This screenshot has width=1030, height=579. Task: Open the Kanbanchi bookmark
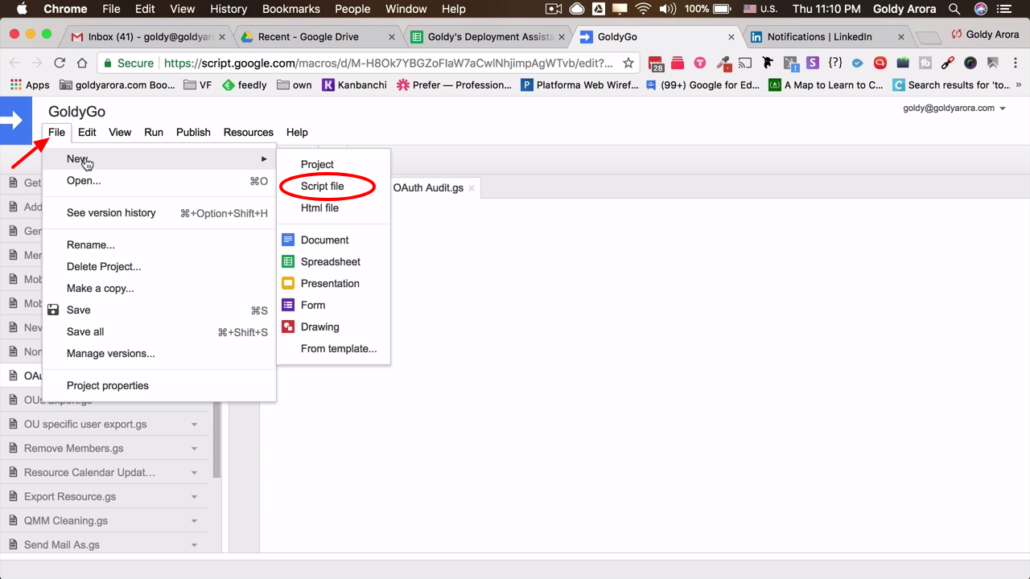point(354,85)
